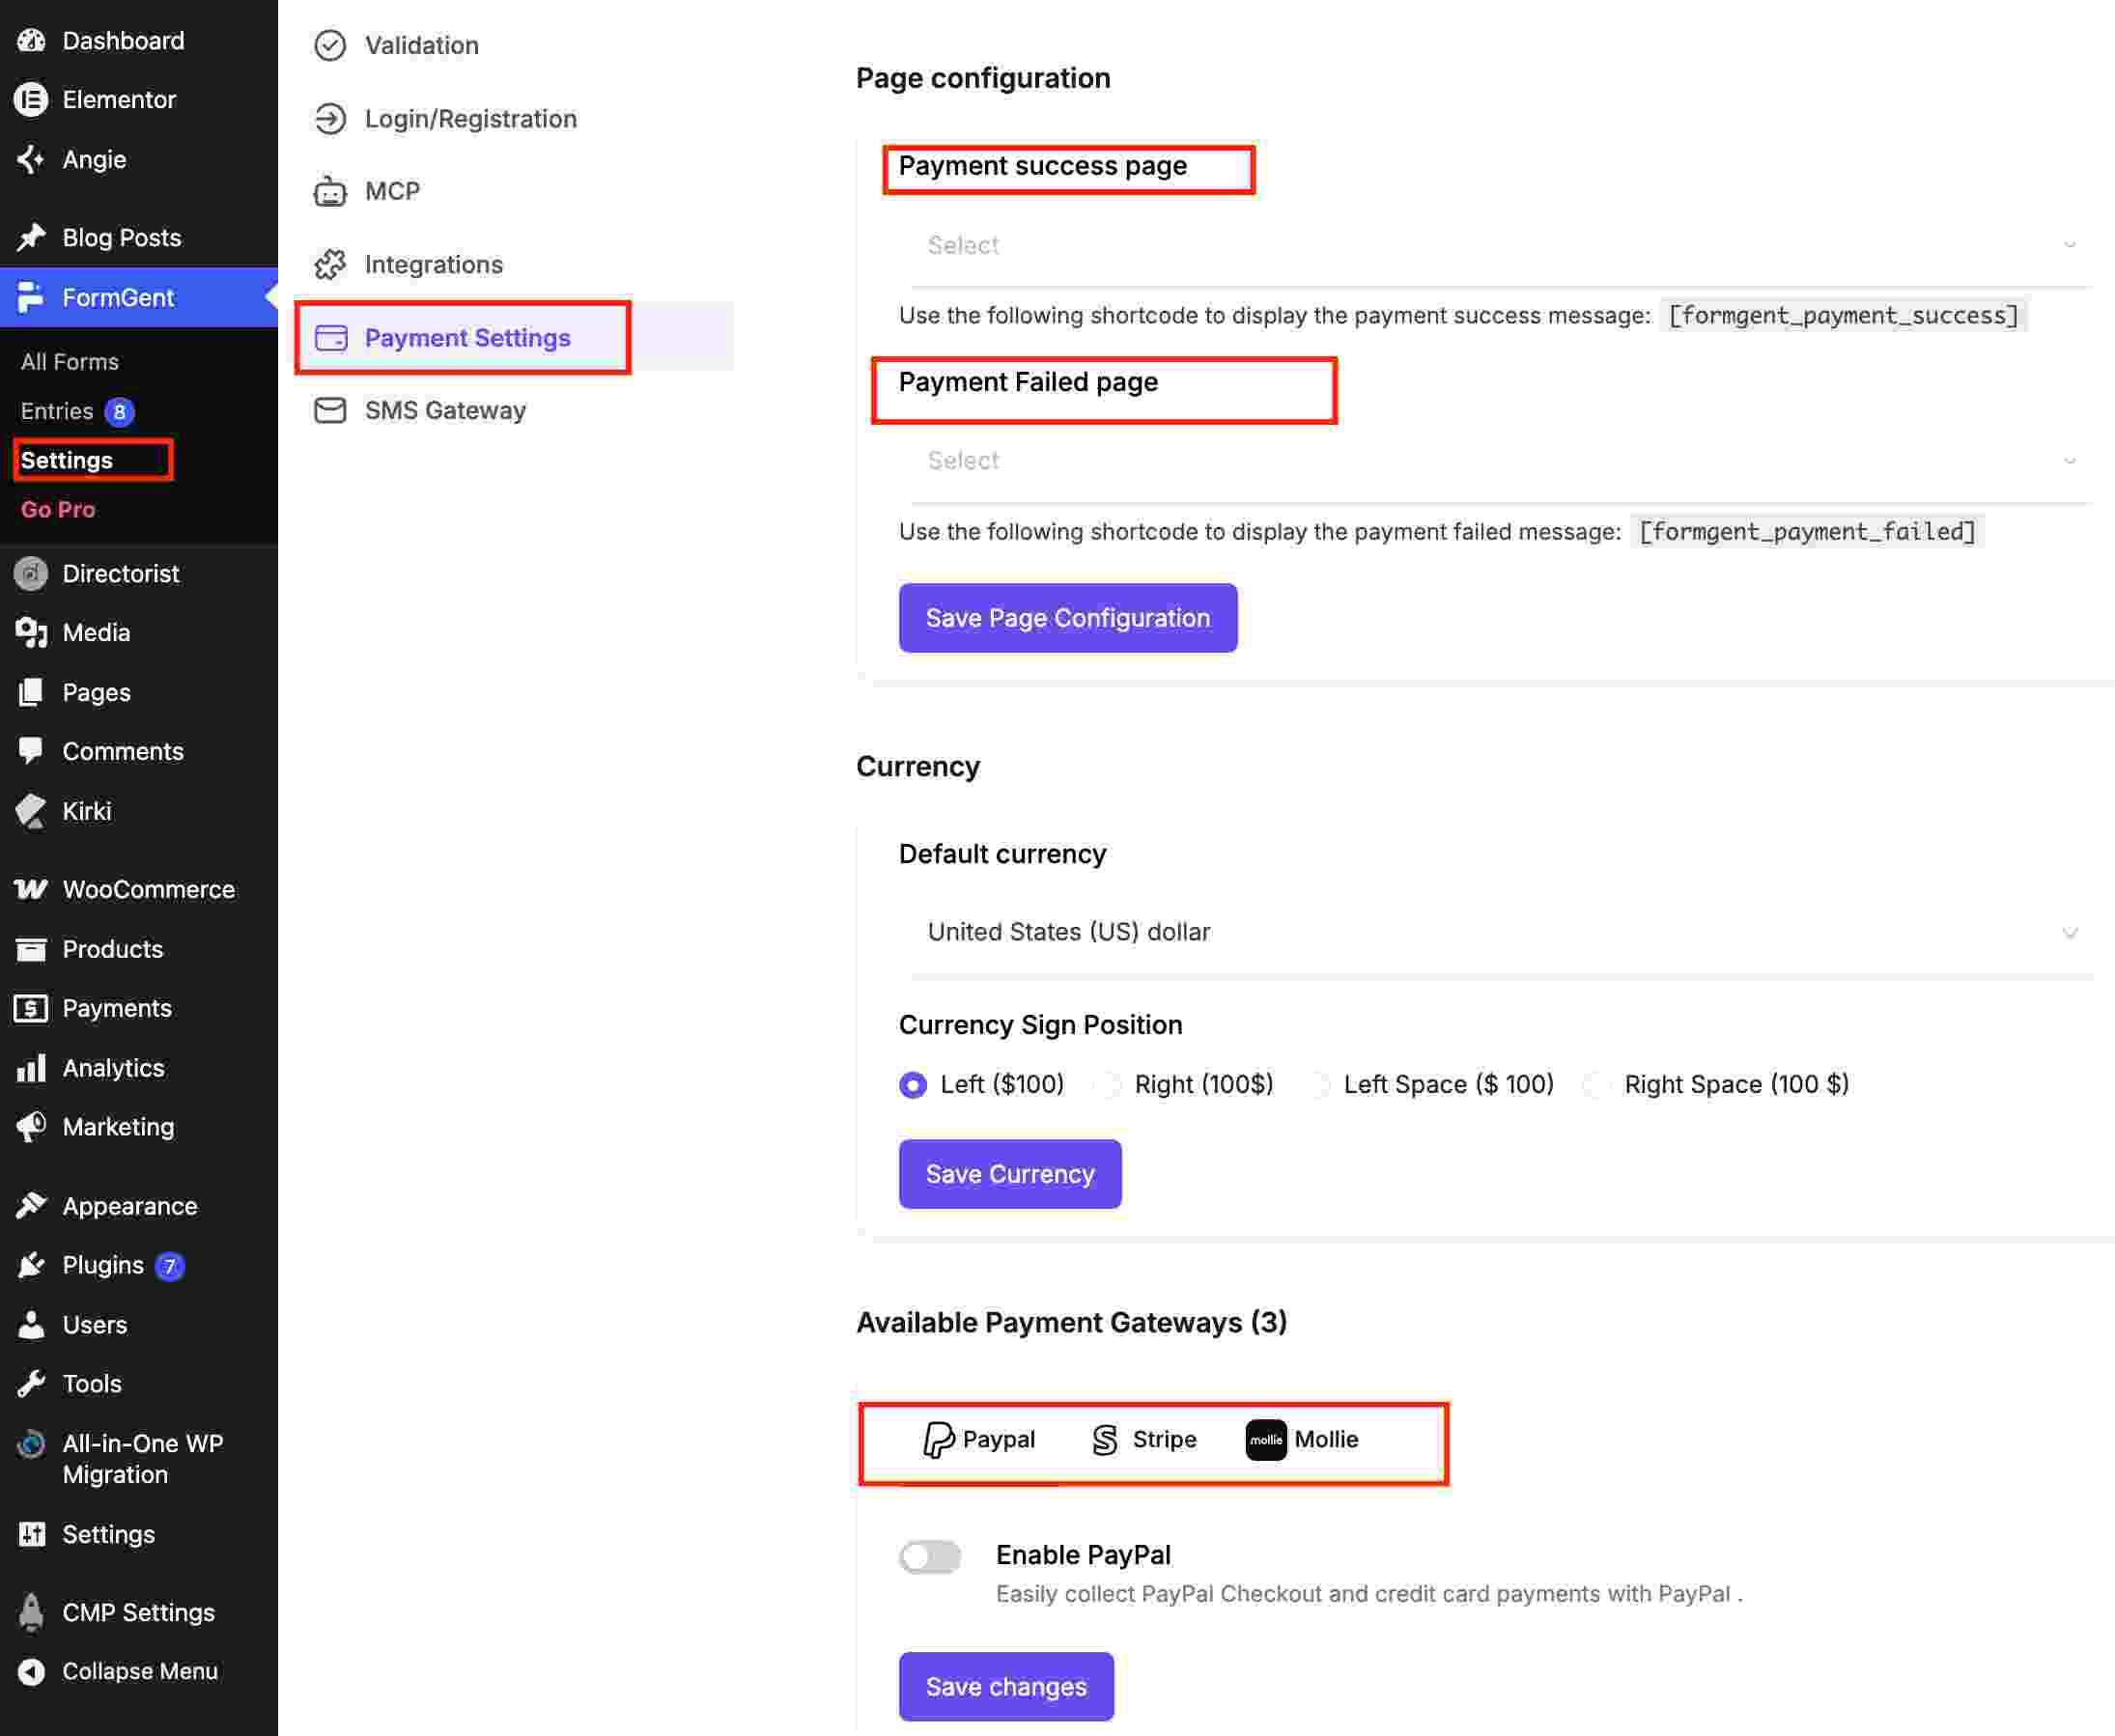Viewport: 2115px width, 1736px height.
Task: Click the Elementor logo icon
Action: tap(31, 100)
